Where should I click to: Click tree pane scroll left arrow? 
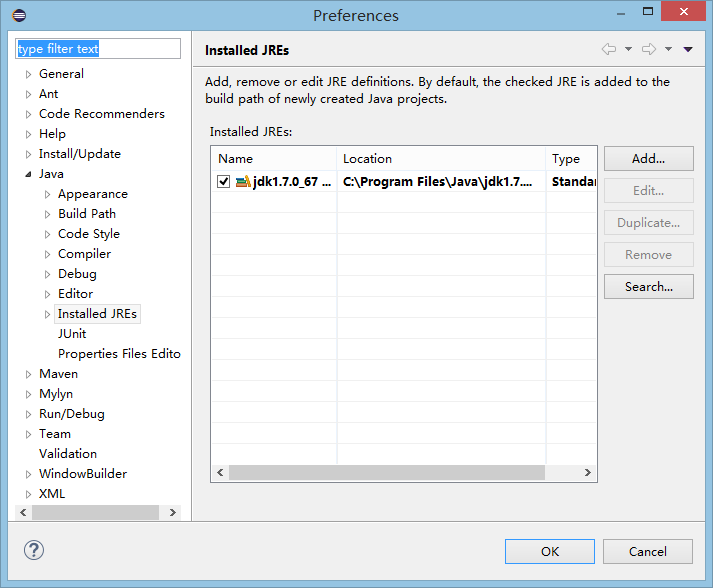(x=23, y=513)
